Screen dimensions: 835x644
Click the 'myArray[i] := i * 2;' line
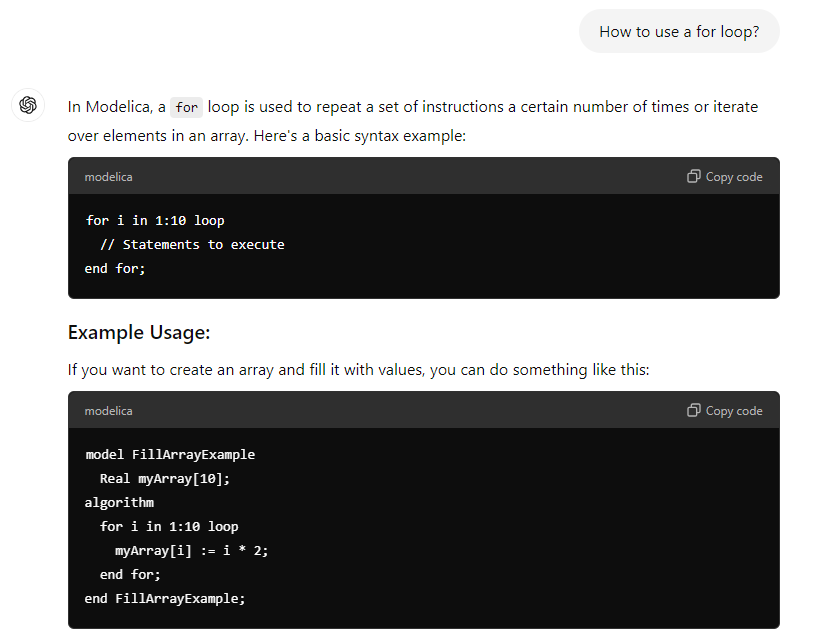click(192, 550)
